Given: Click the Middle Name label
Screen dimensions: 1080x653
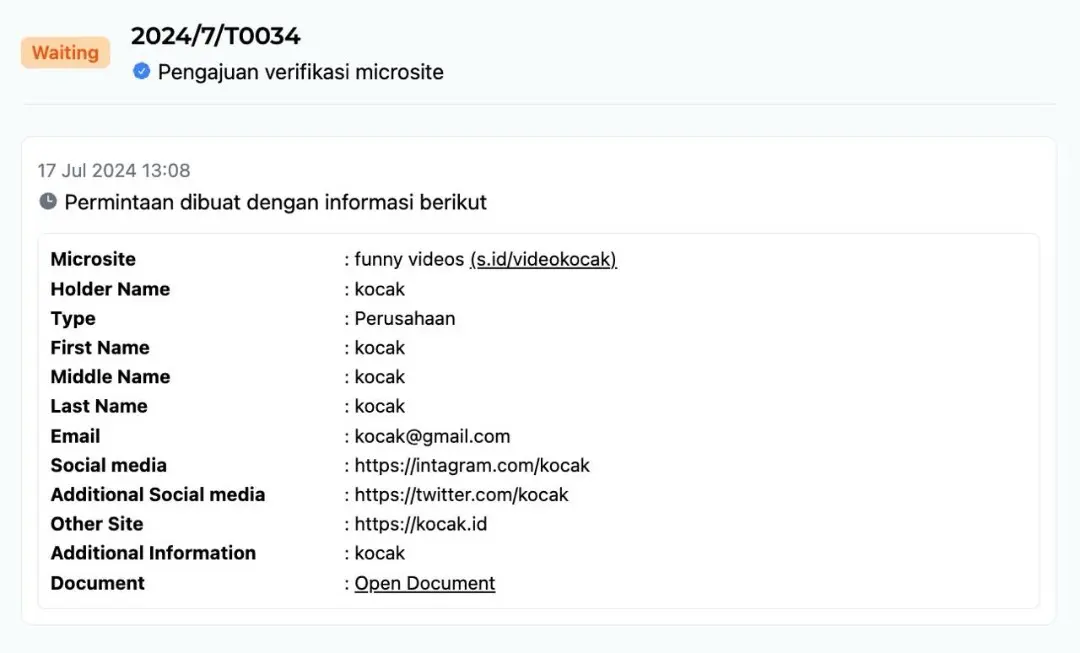Looking at the screenshot, I should click(110, 377).
